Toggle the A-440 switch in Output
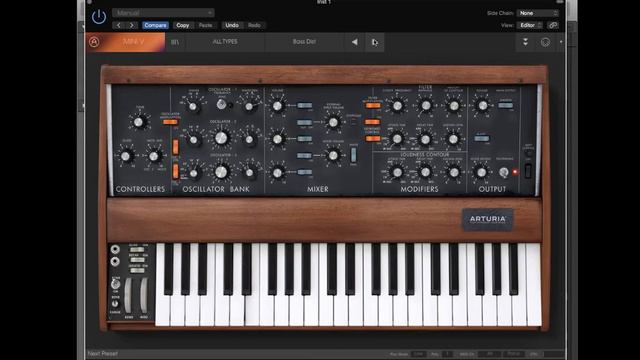 [482, 138]
